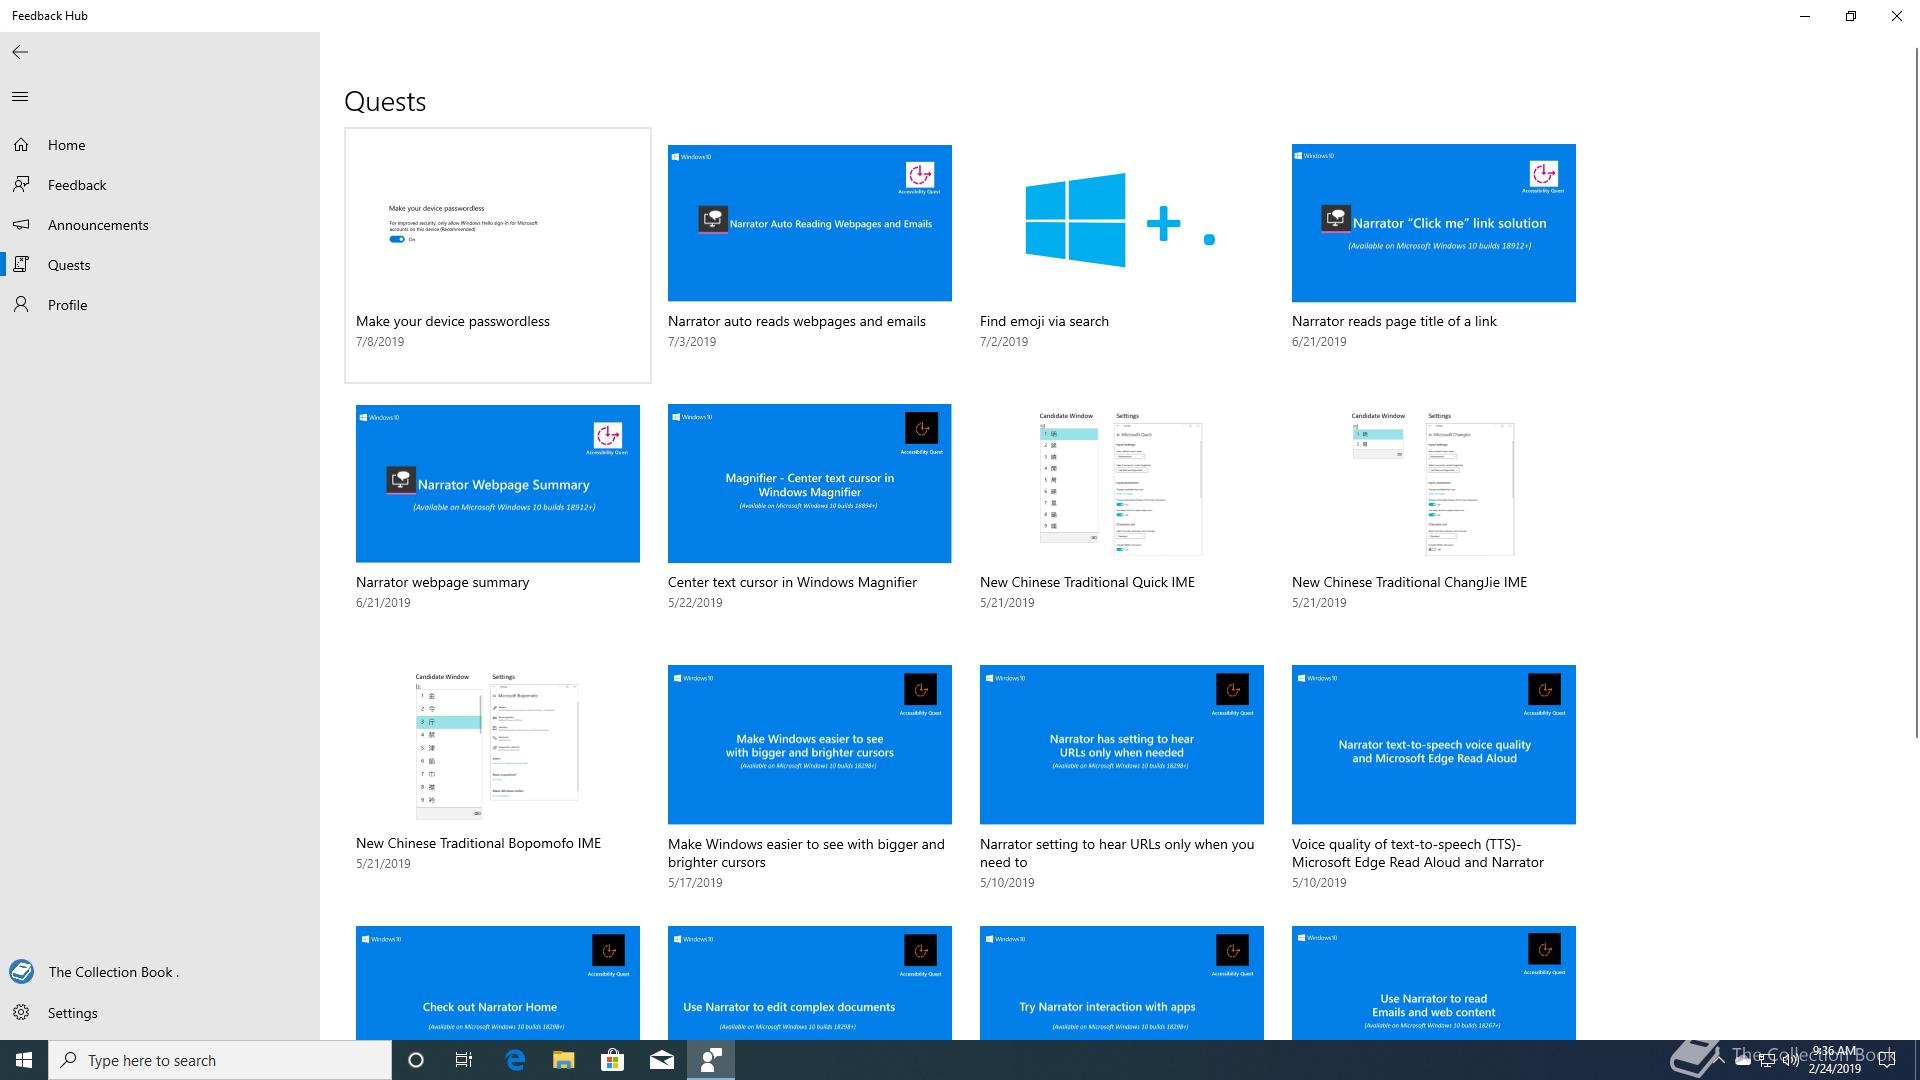Viewport: 1920px width, 1080px height.
Task: Click 'Narrator auto reads webpages and emails' title
Action: pos(797,321)
